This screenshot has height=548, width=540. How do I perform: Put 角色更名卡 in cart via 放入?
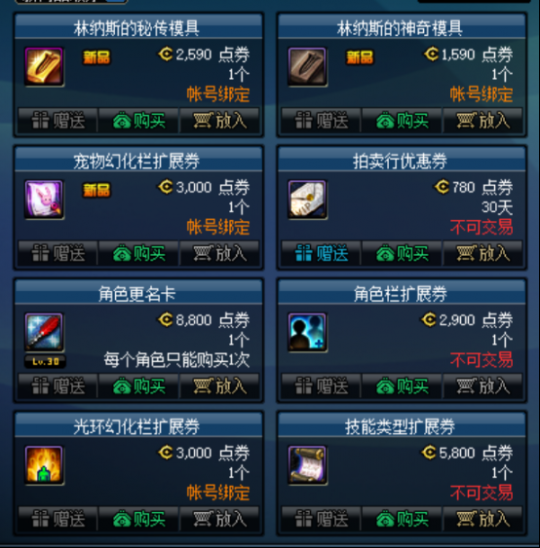[x=219, y=387]
